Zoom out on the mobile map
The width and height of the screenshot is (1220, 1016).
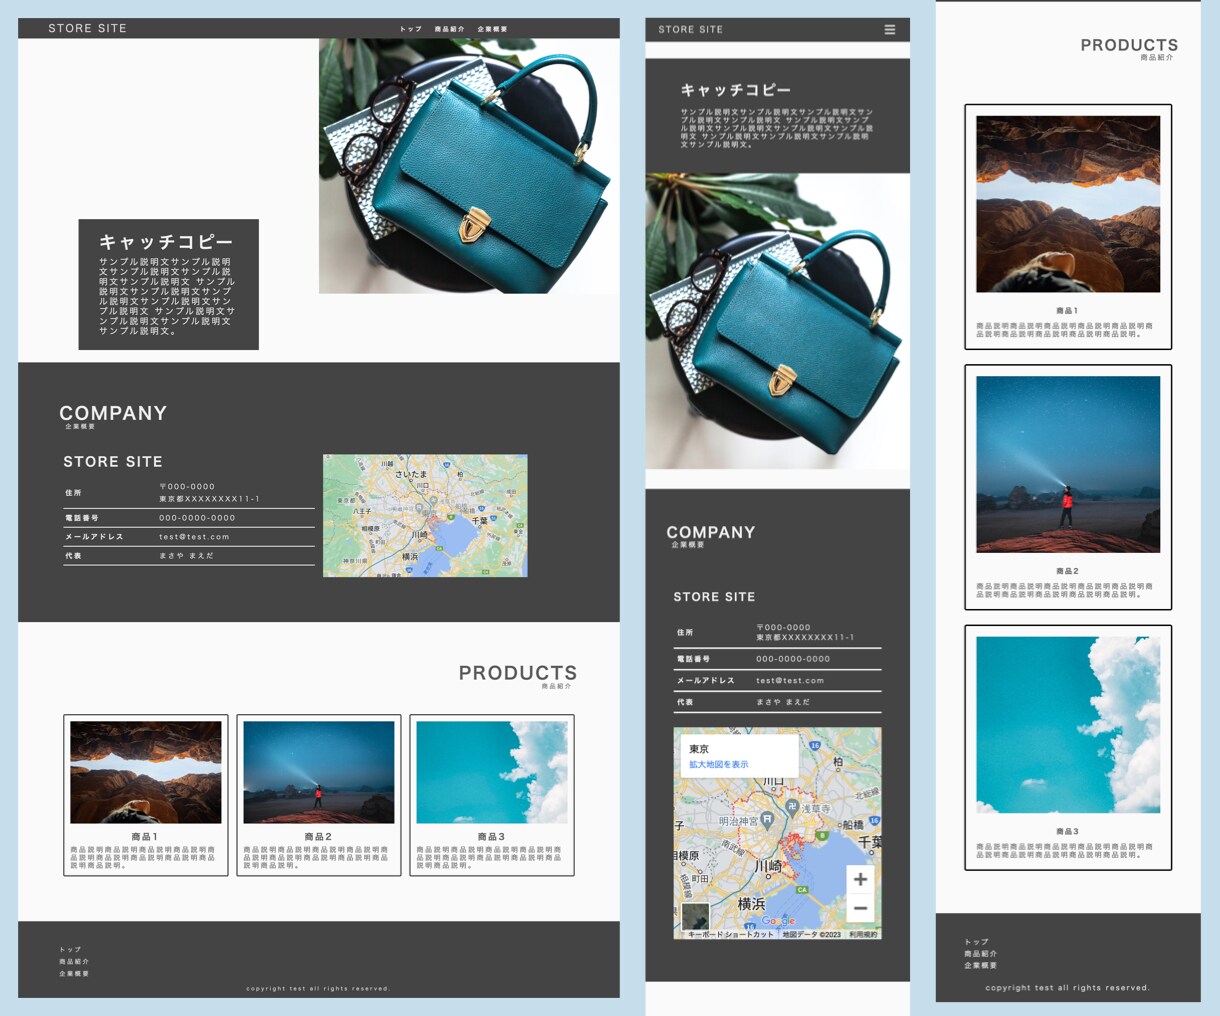860,908
